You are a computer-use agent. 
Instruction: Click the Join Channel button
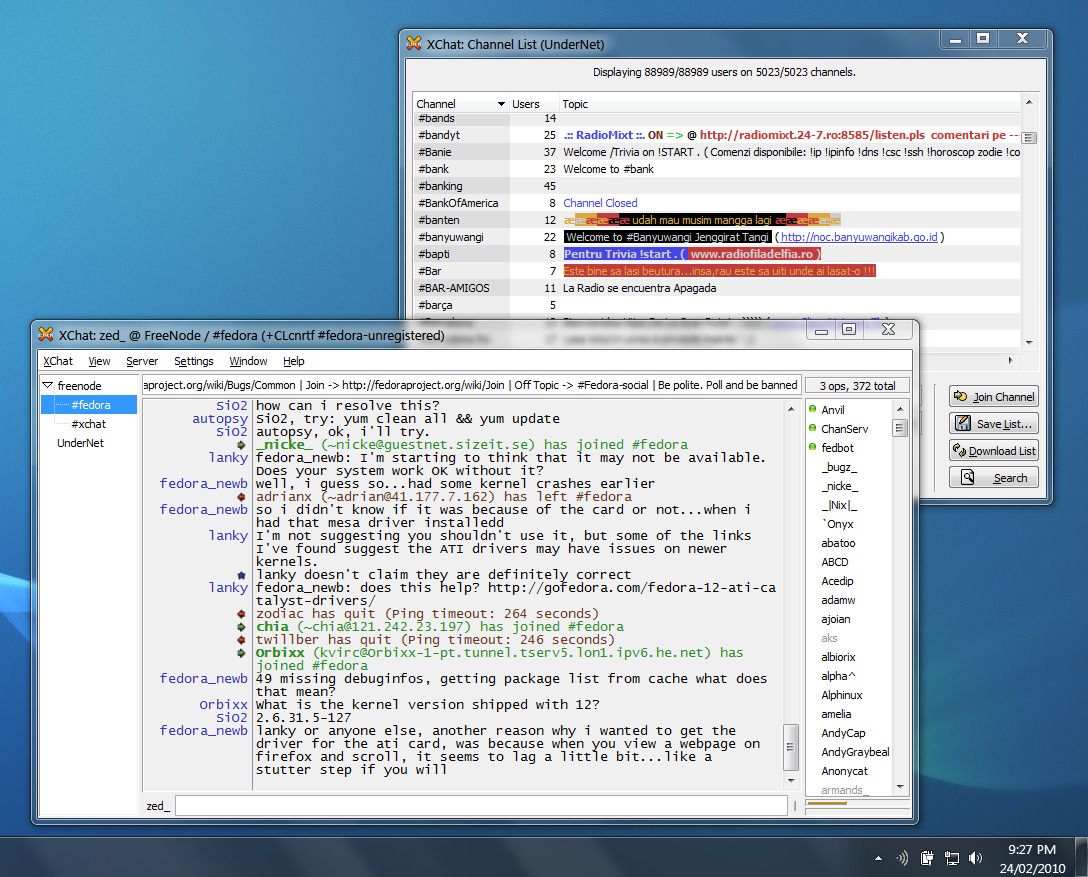993,396
